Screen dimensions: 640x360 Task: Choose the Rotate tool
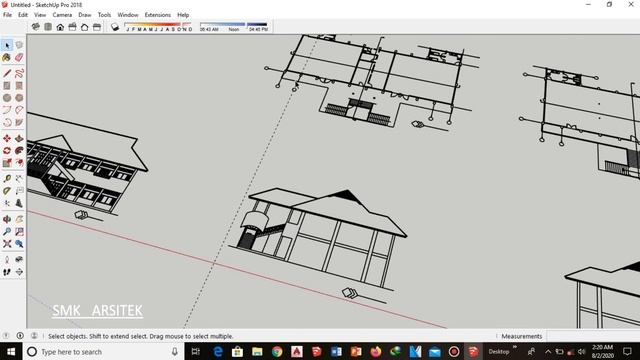(x=7, y=151)
